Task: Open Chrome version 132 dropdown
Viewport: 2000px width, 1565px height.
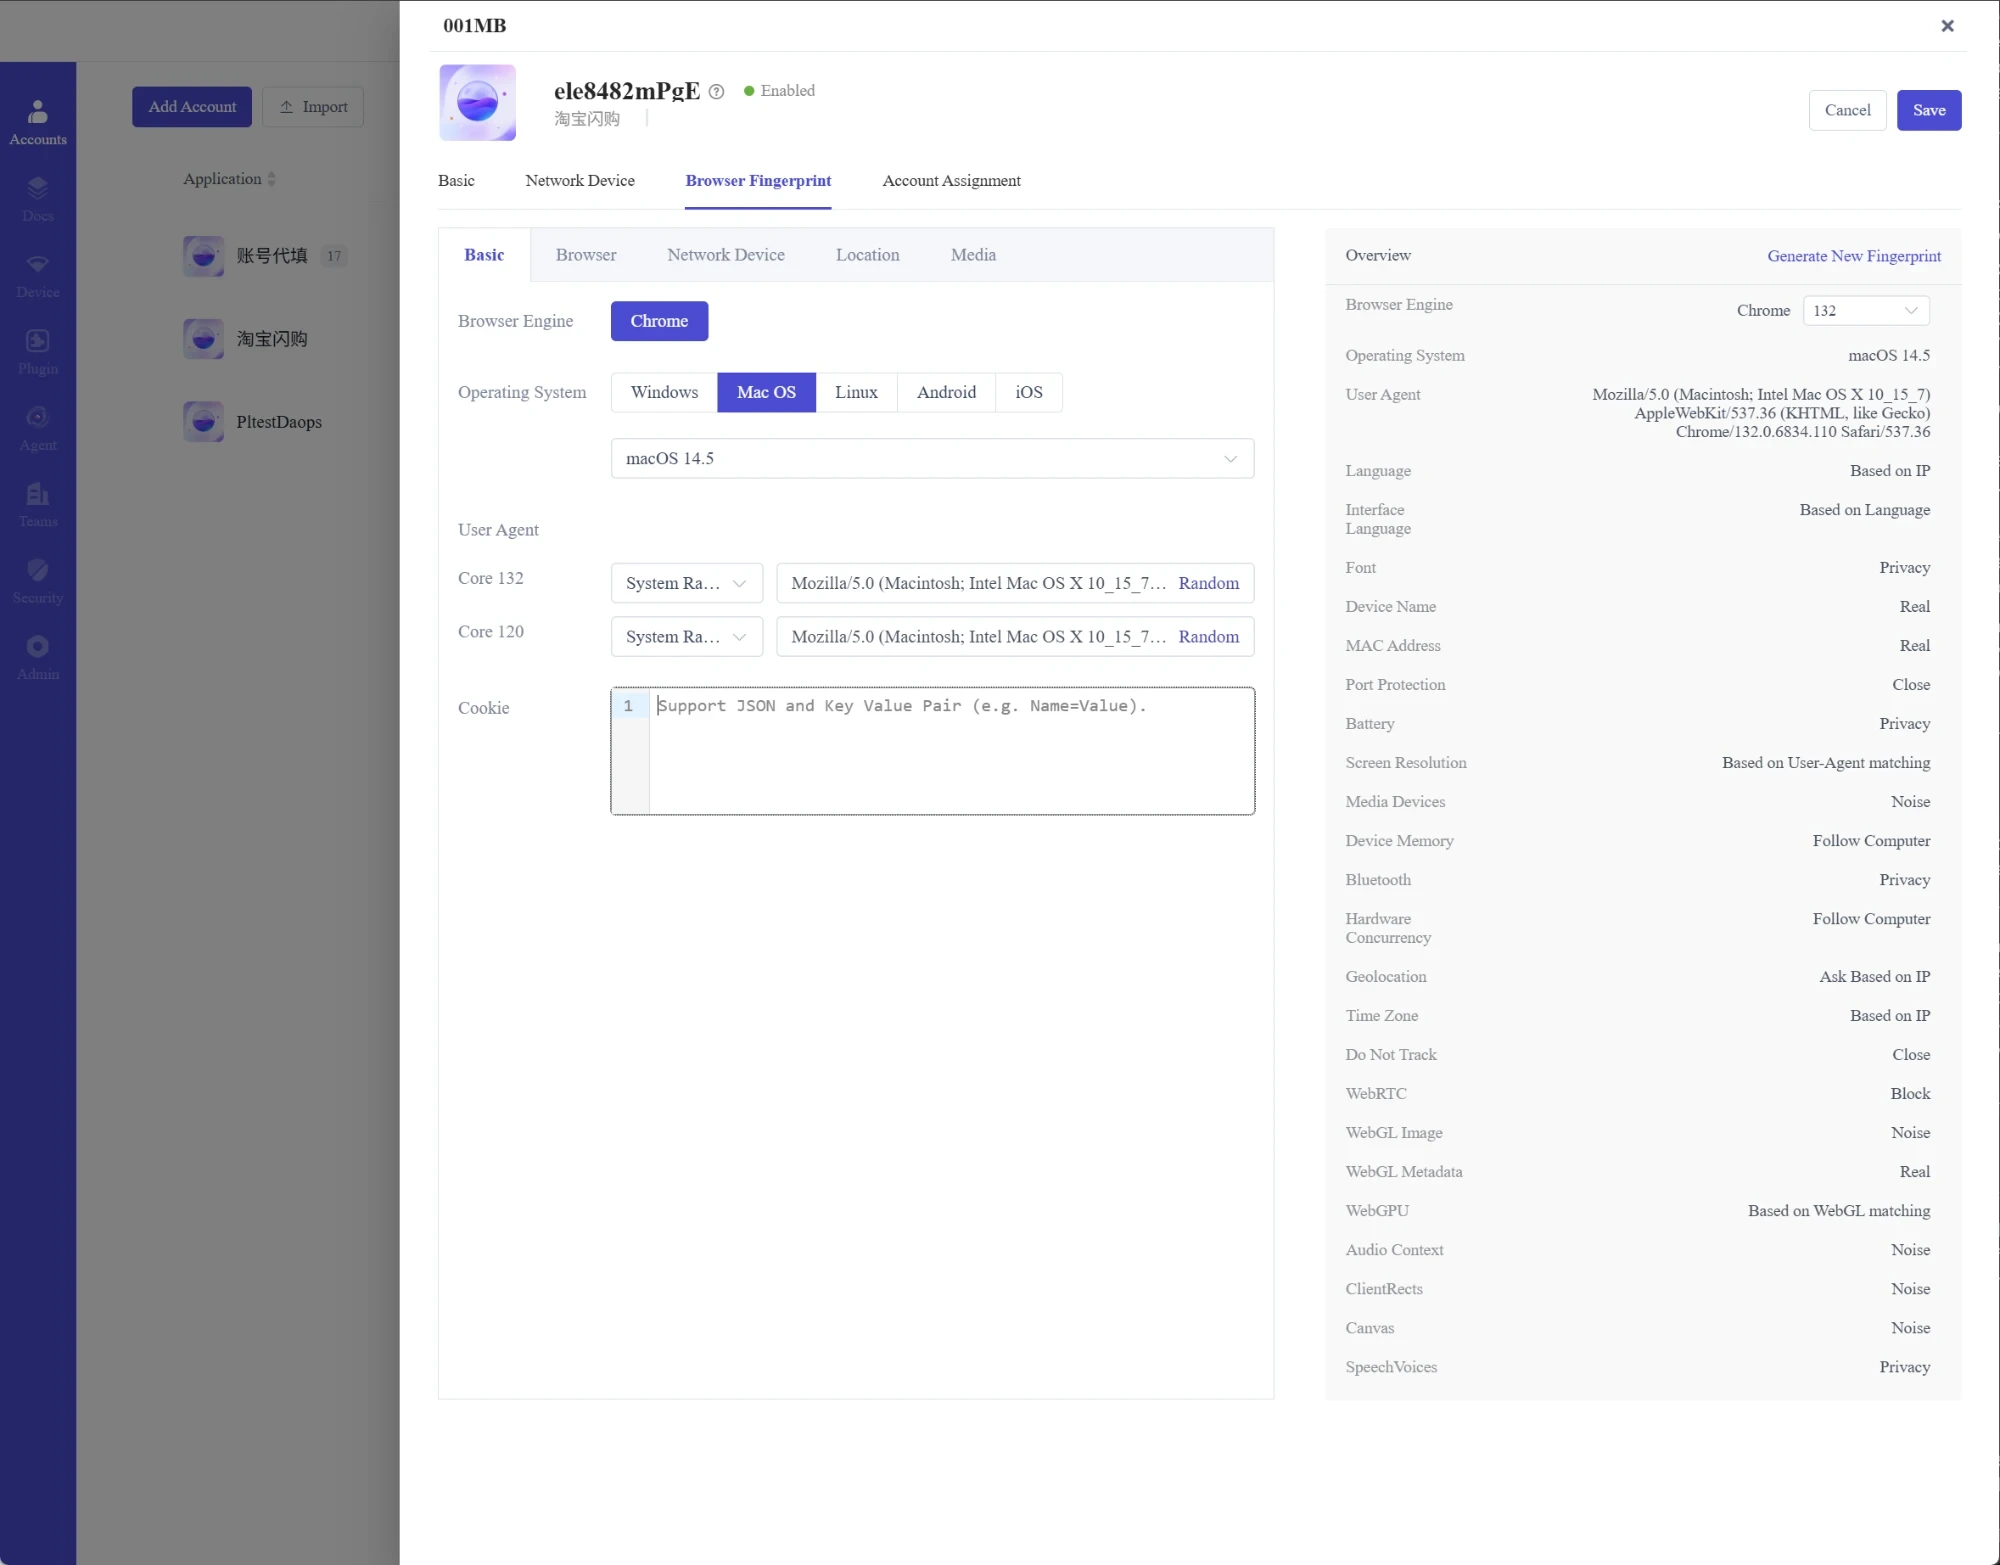Action: tap(1866, 311)
